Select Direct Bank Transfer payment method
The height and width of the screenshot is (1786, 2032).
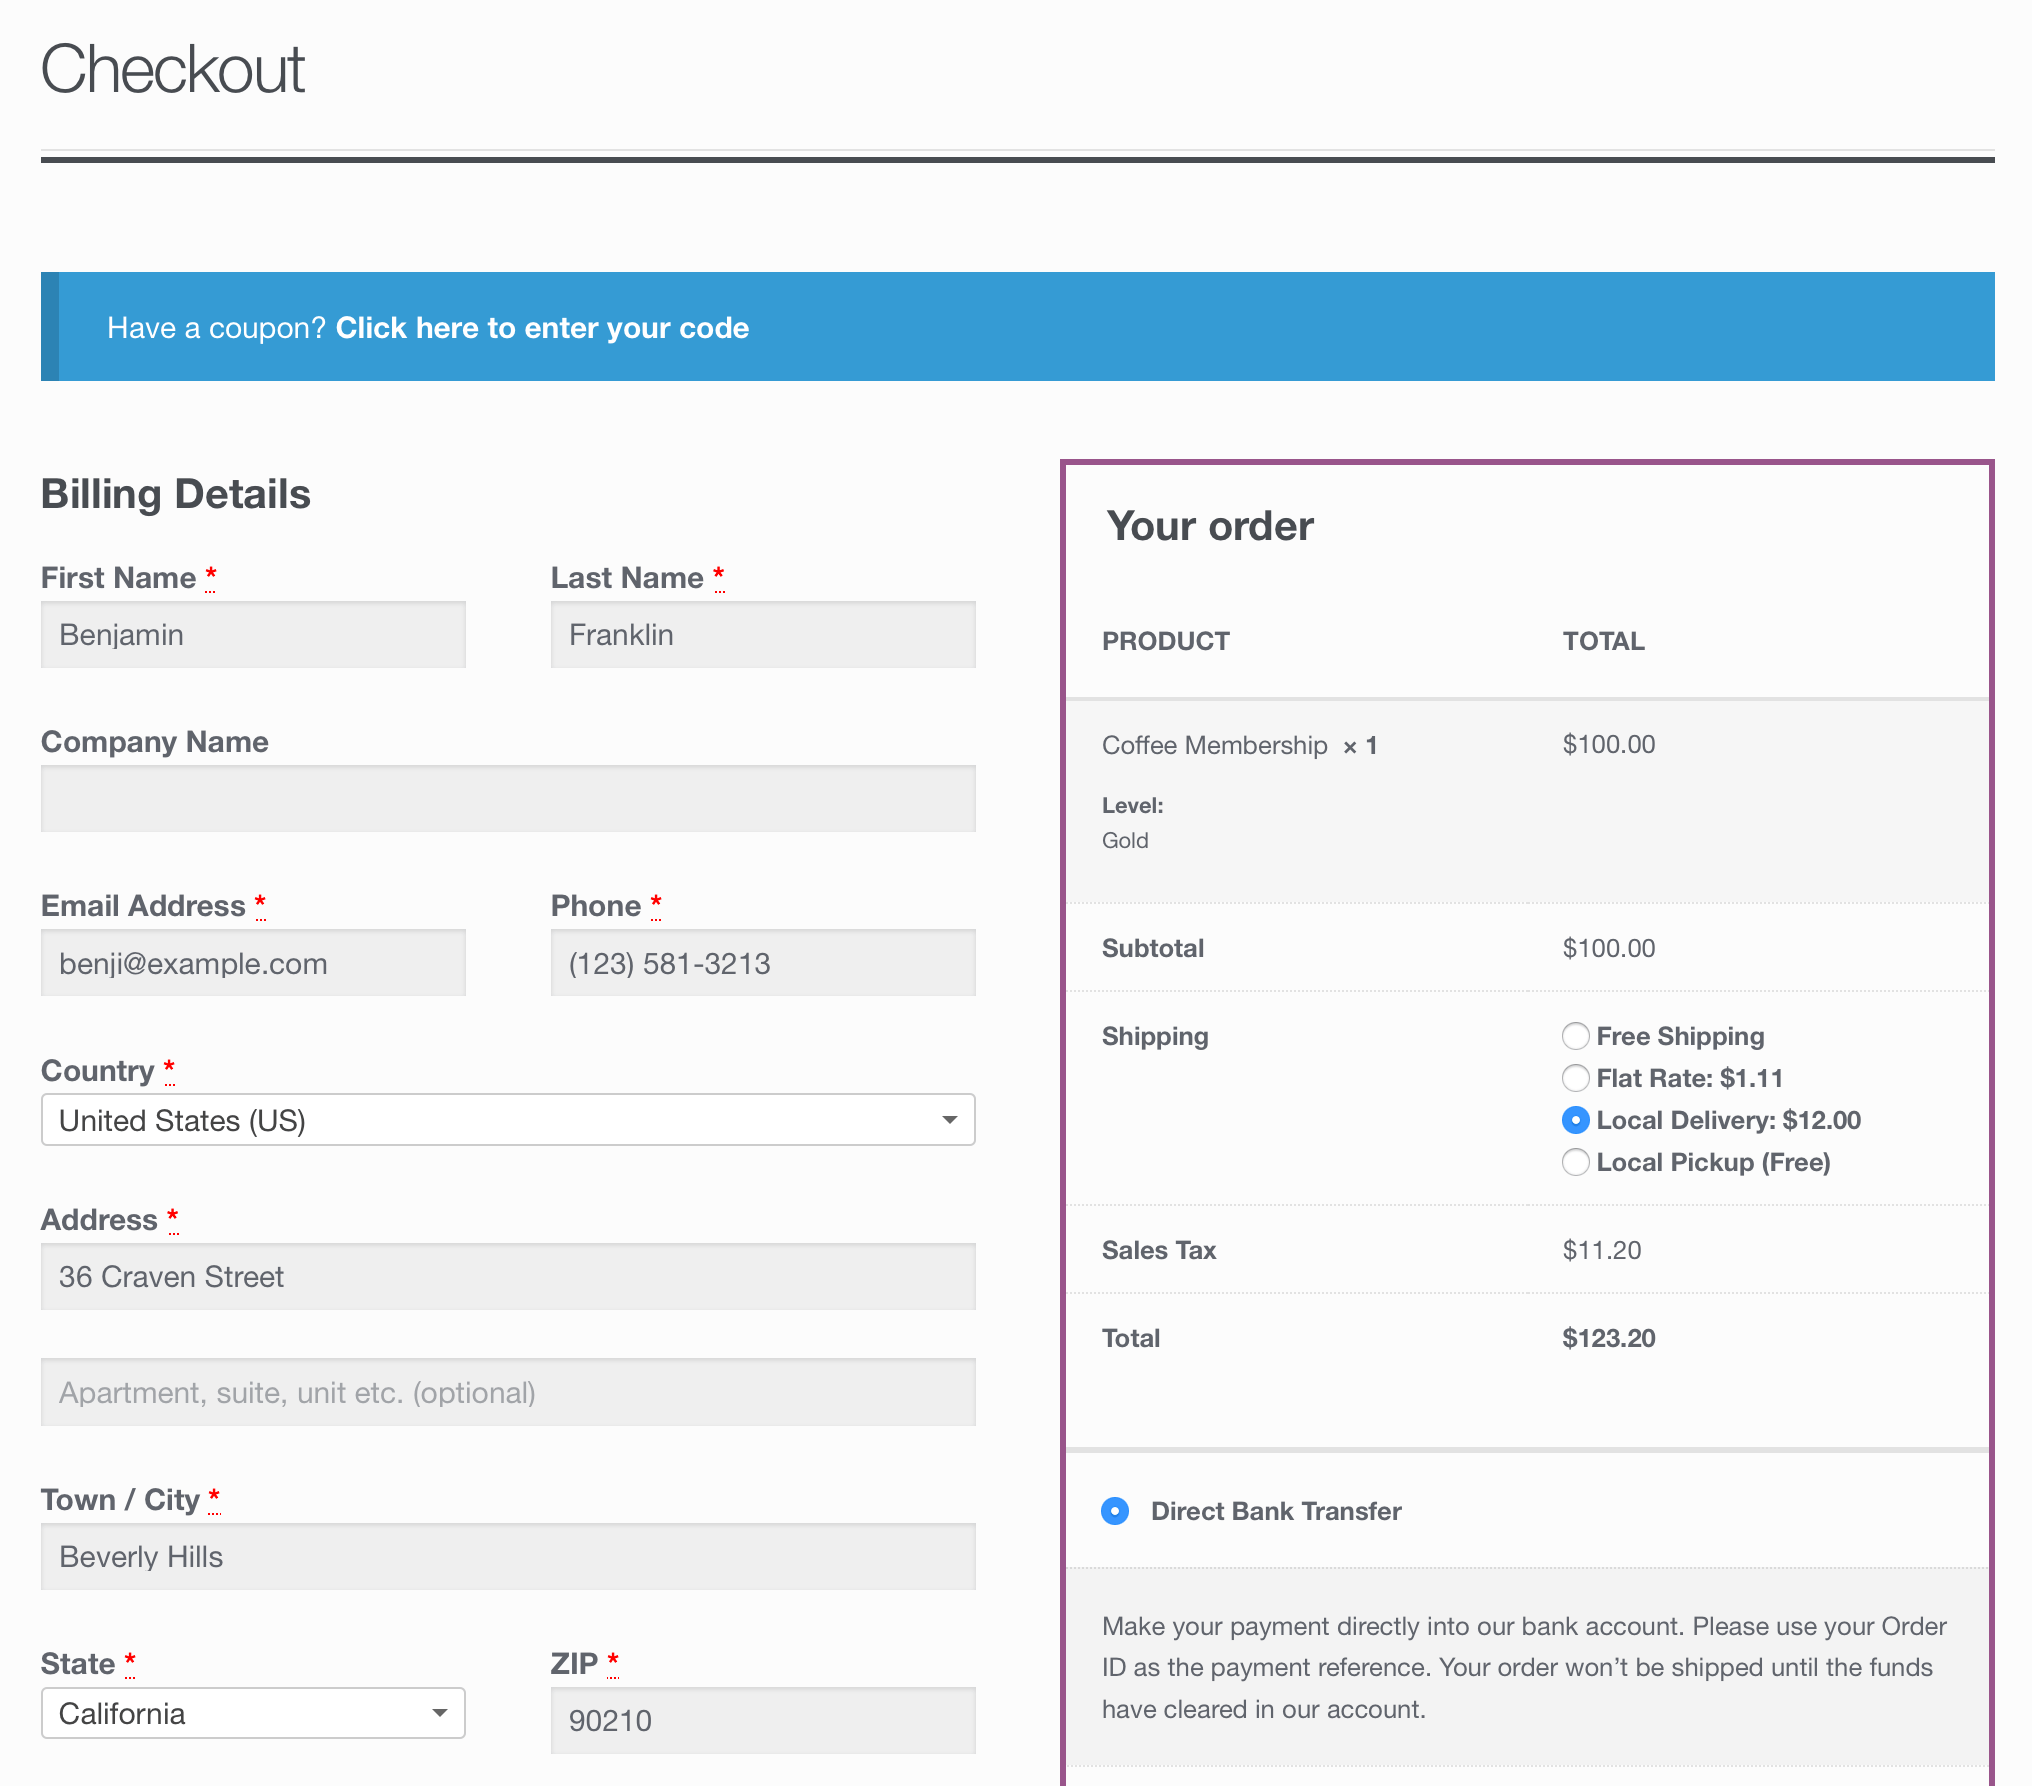tap(1115, 1511)
